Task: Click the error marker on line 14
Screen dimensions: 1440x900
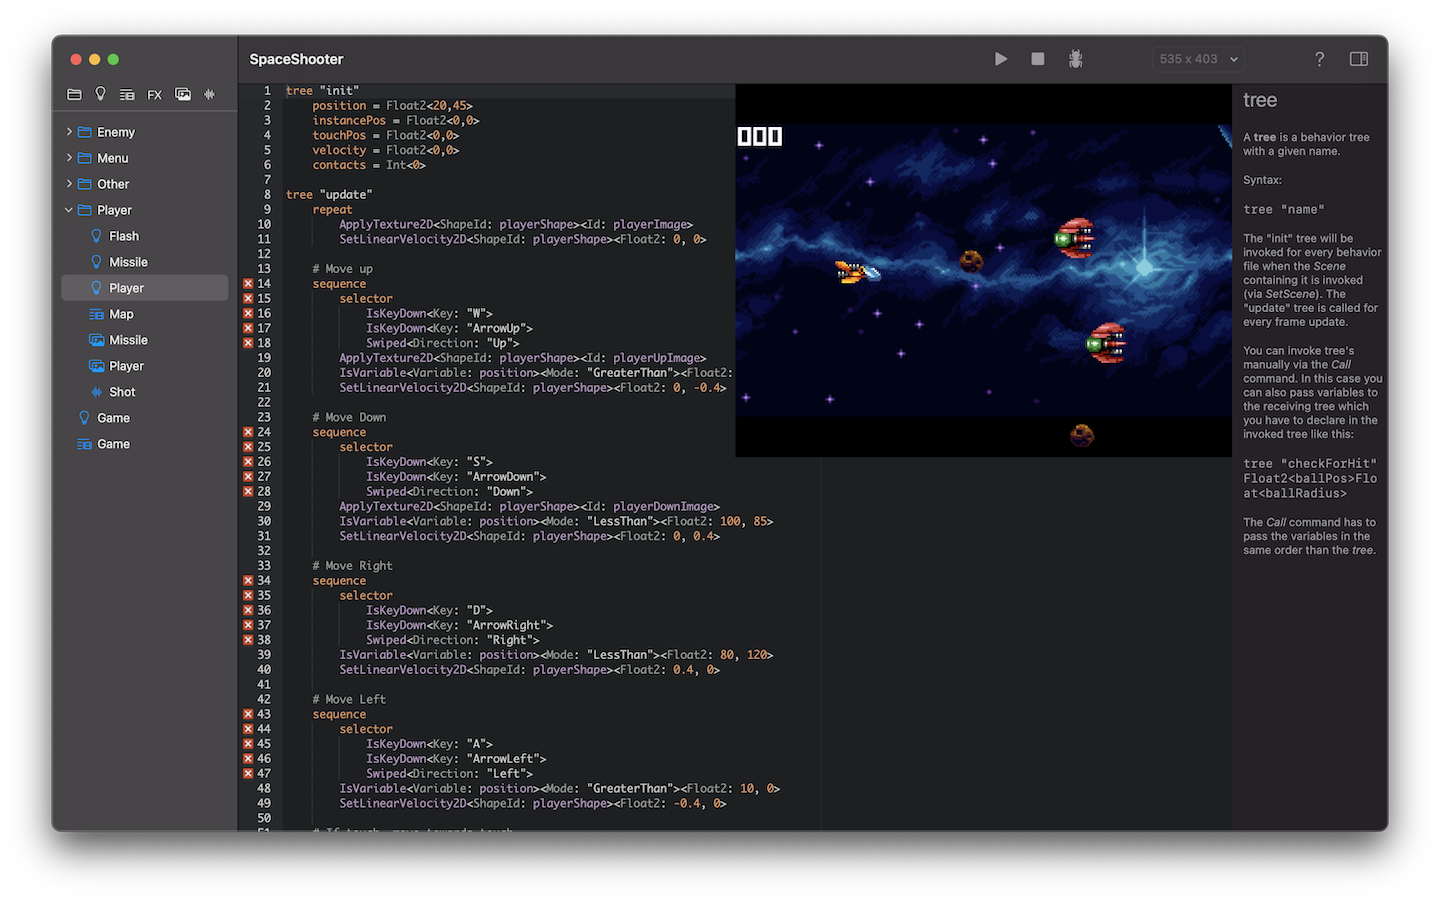Action: [x=248, y=284]
